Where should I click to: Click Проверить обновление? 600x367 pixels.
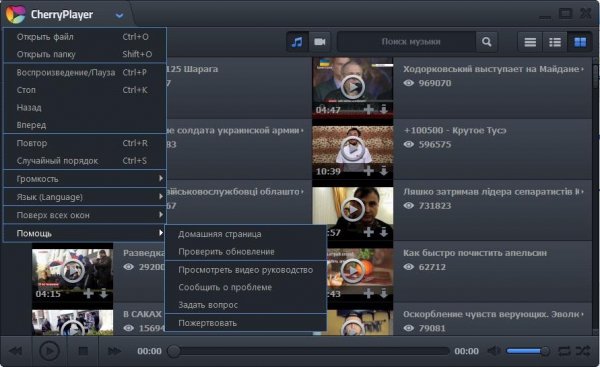point(246,252)
